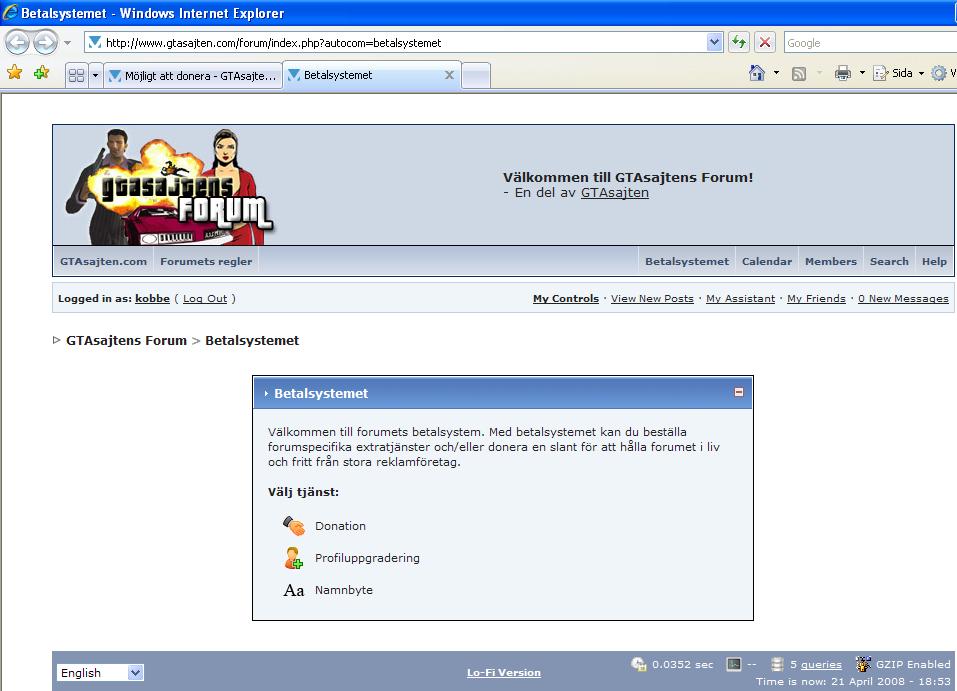Click the Donation hand icon
957x691 pixels.
pos(294,526)
